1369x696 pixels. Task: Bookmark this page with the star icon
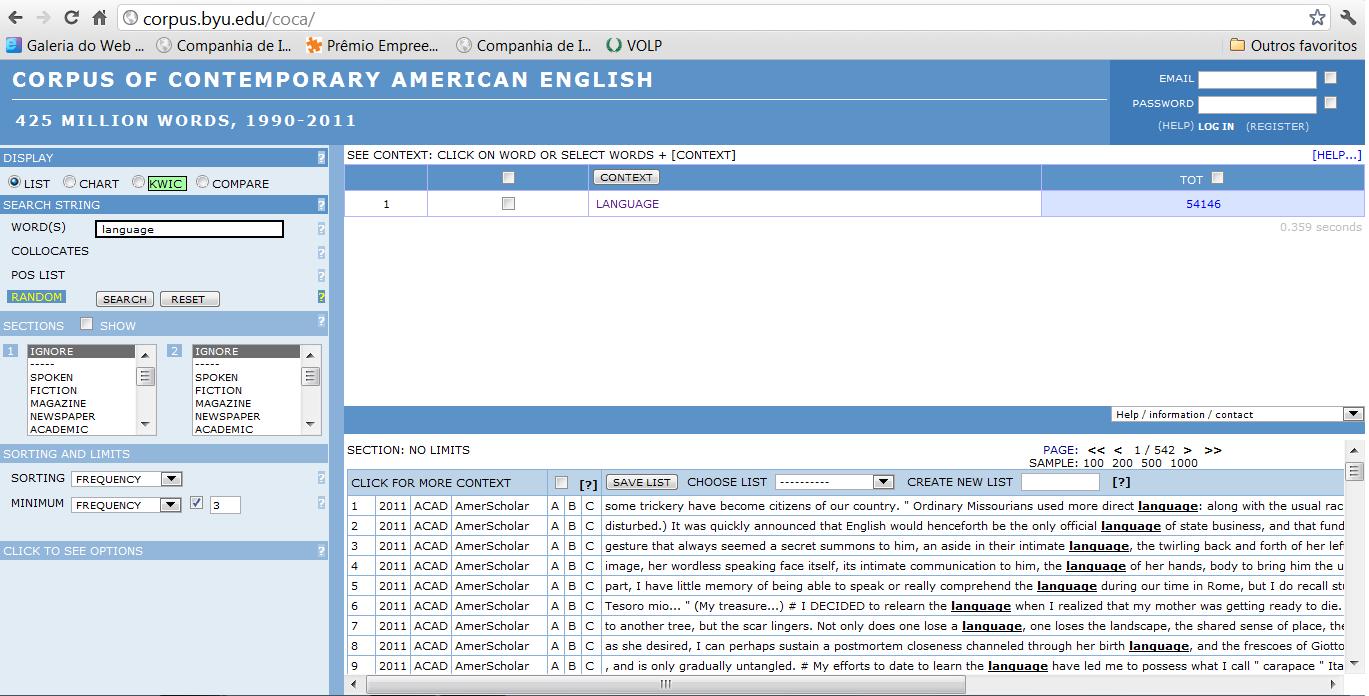(x=1317, y=18)
